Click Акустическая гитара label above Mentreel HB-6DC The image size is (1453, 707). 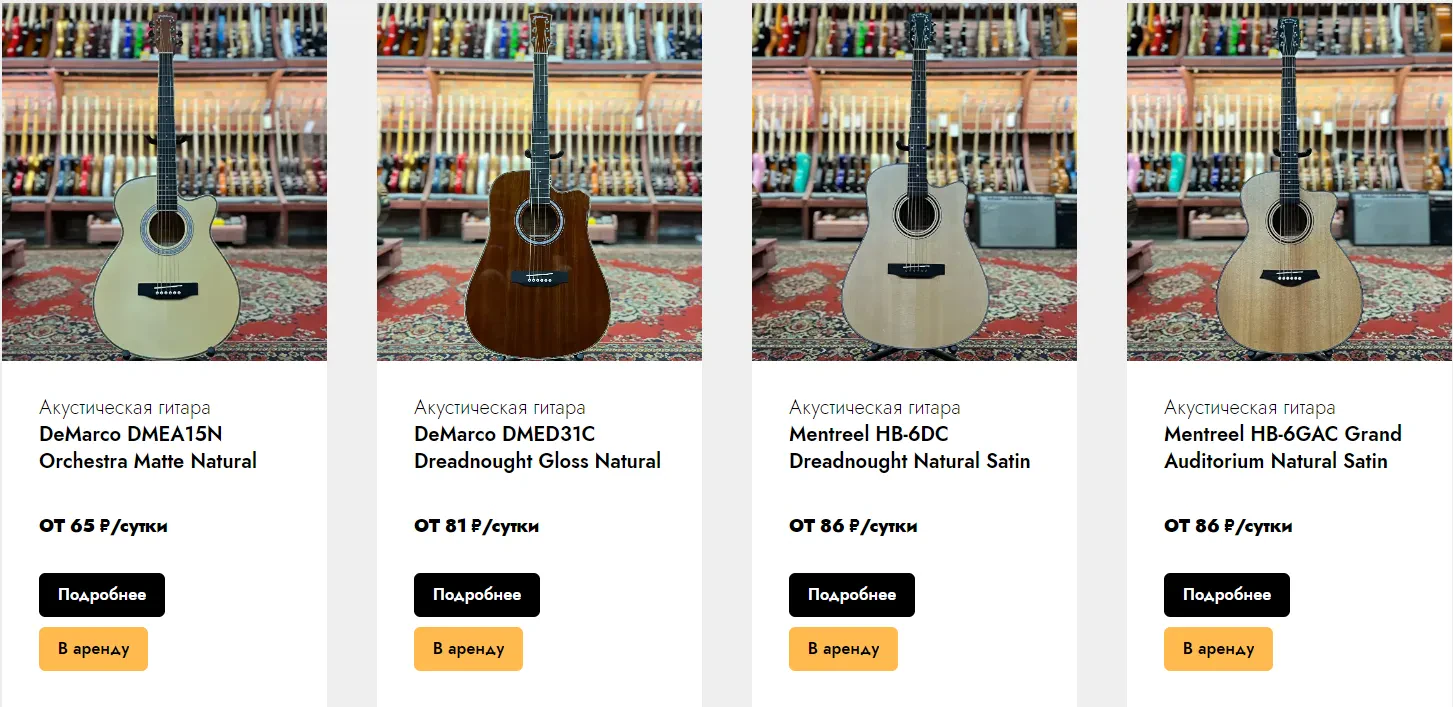click(x=875, y=408)
